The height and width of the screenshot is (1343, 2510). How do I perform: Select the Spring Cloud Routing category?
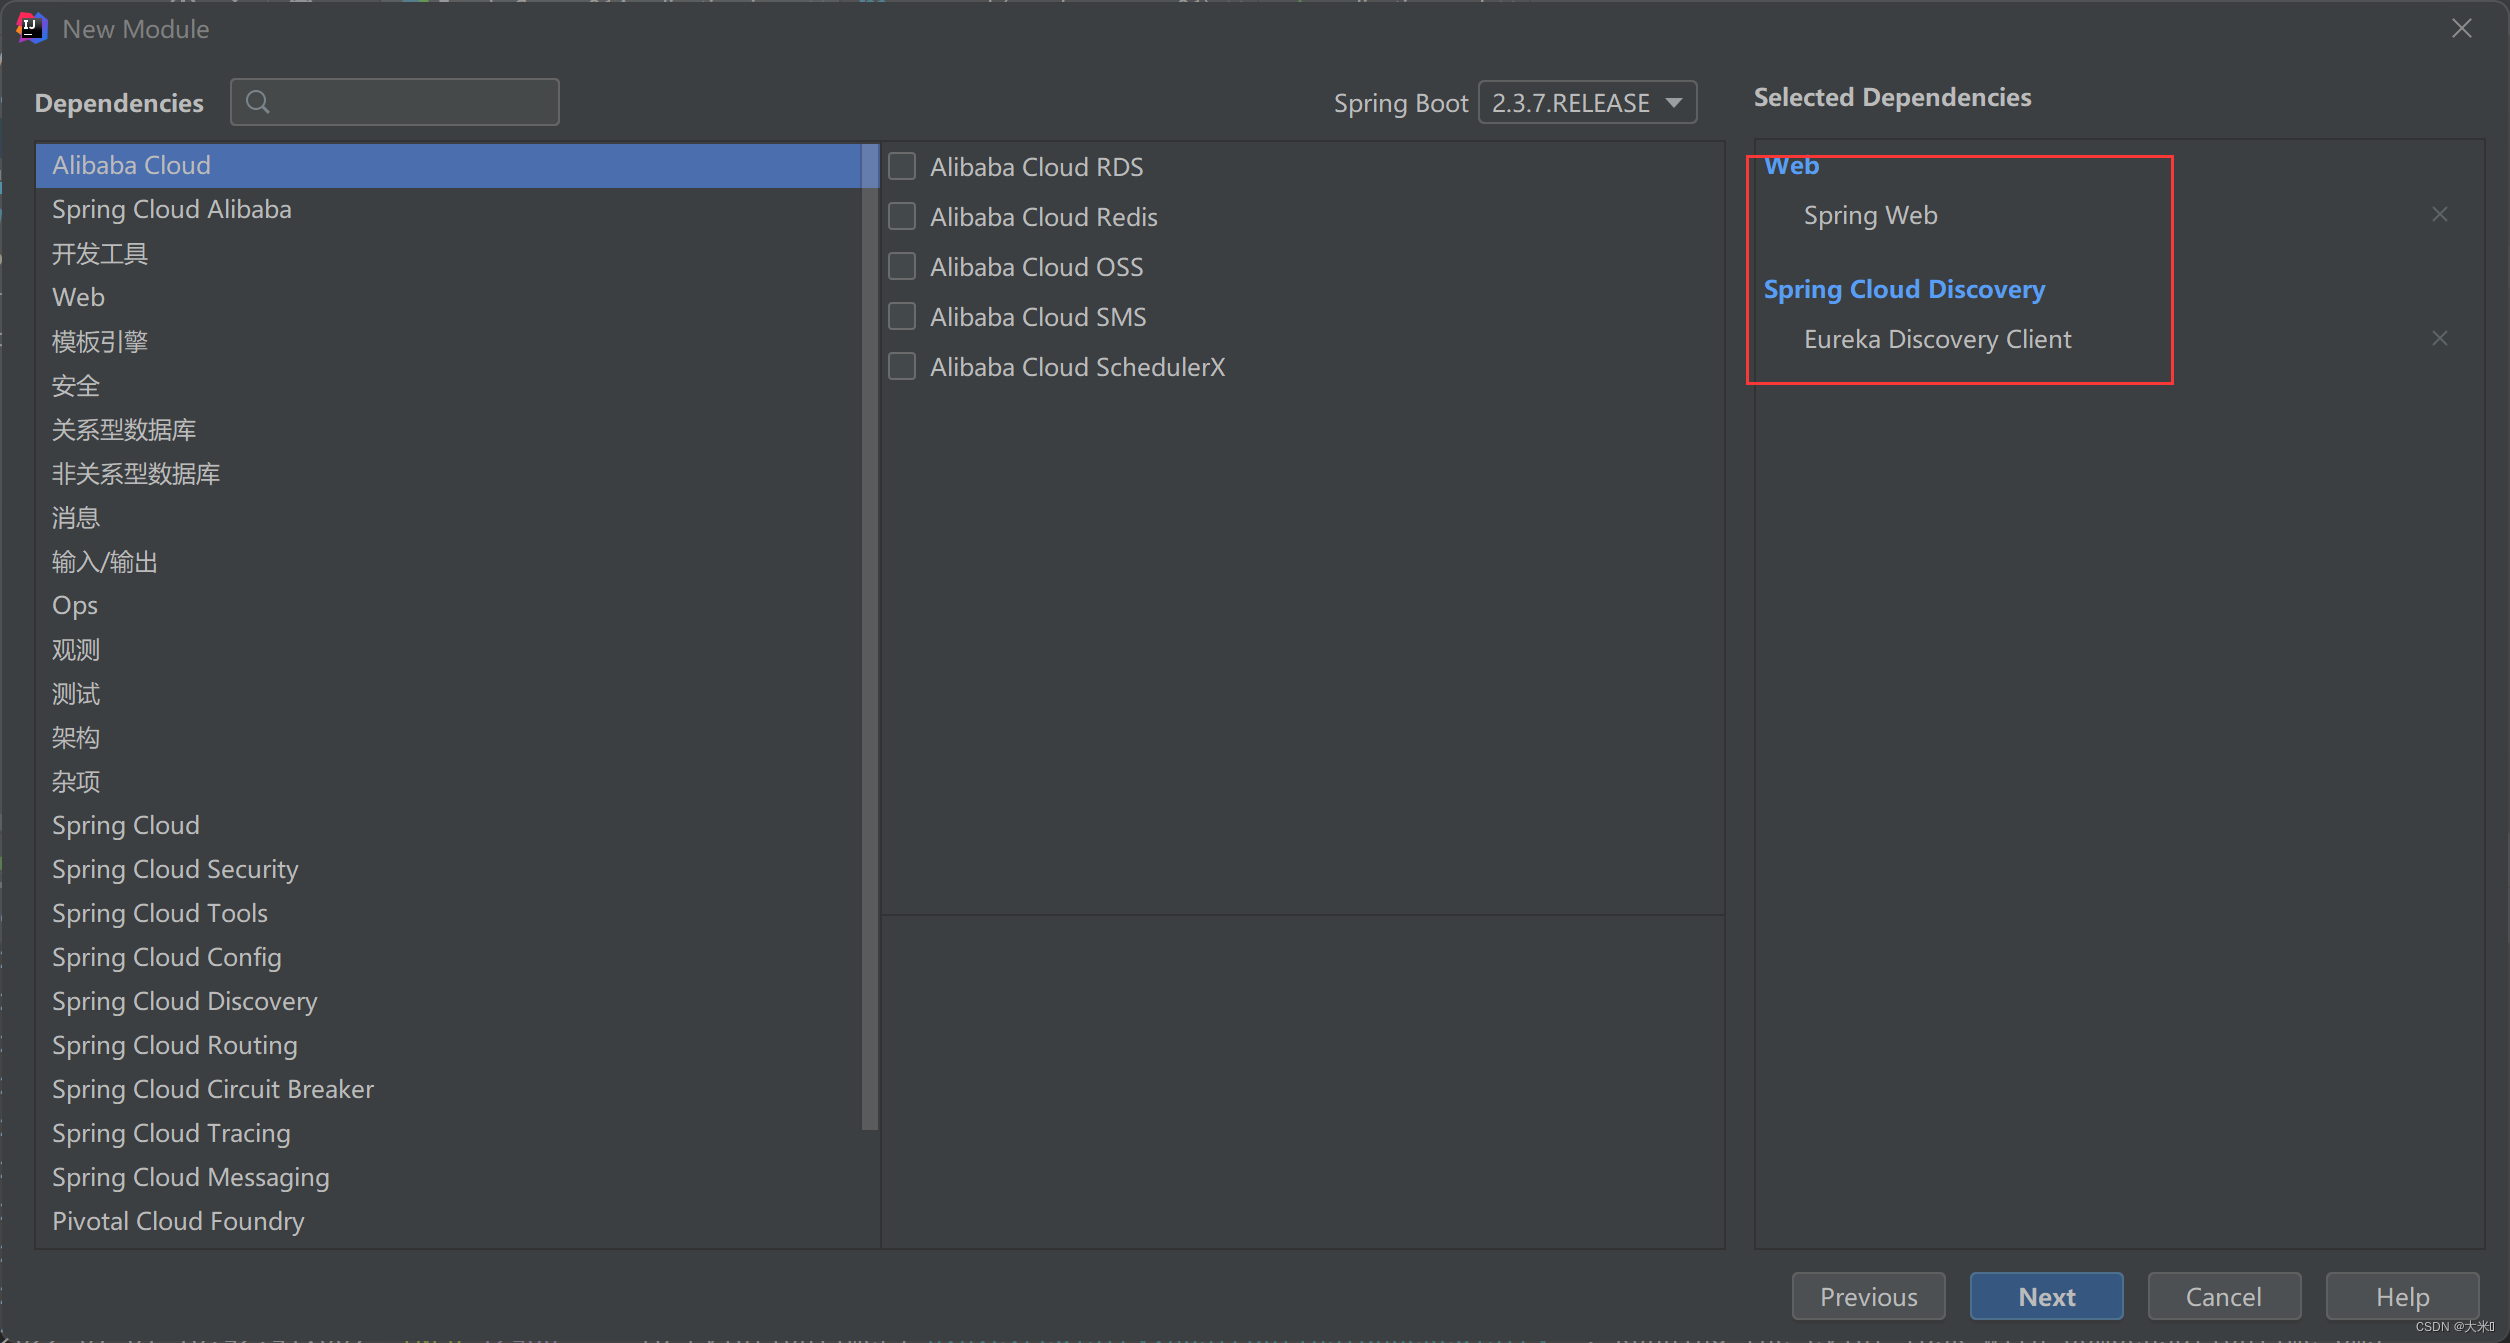coord(448,1045)
